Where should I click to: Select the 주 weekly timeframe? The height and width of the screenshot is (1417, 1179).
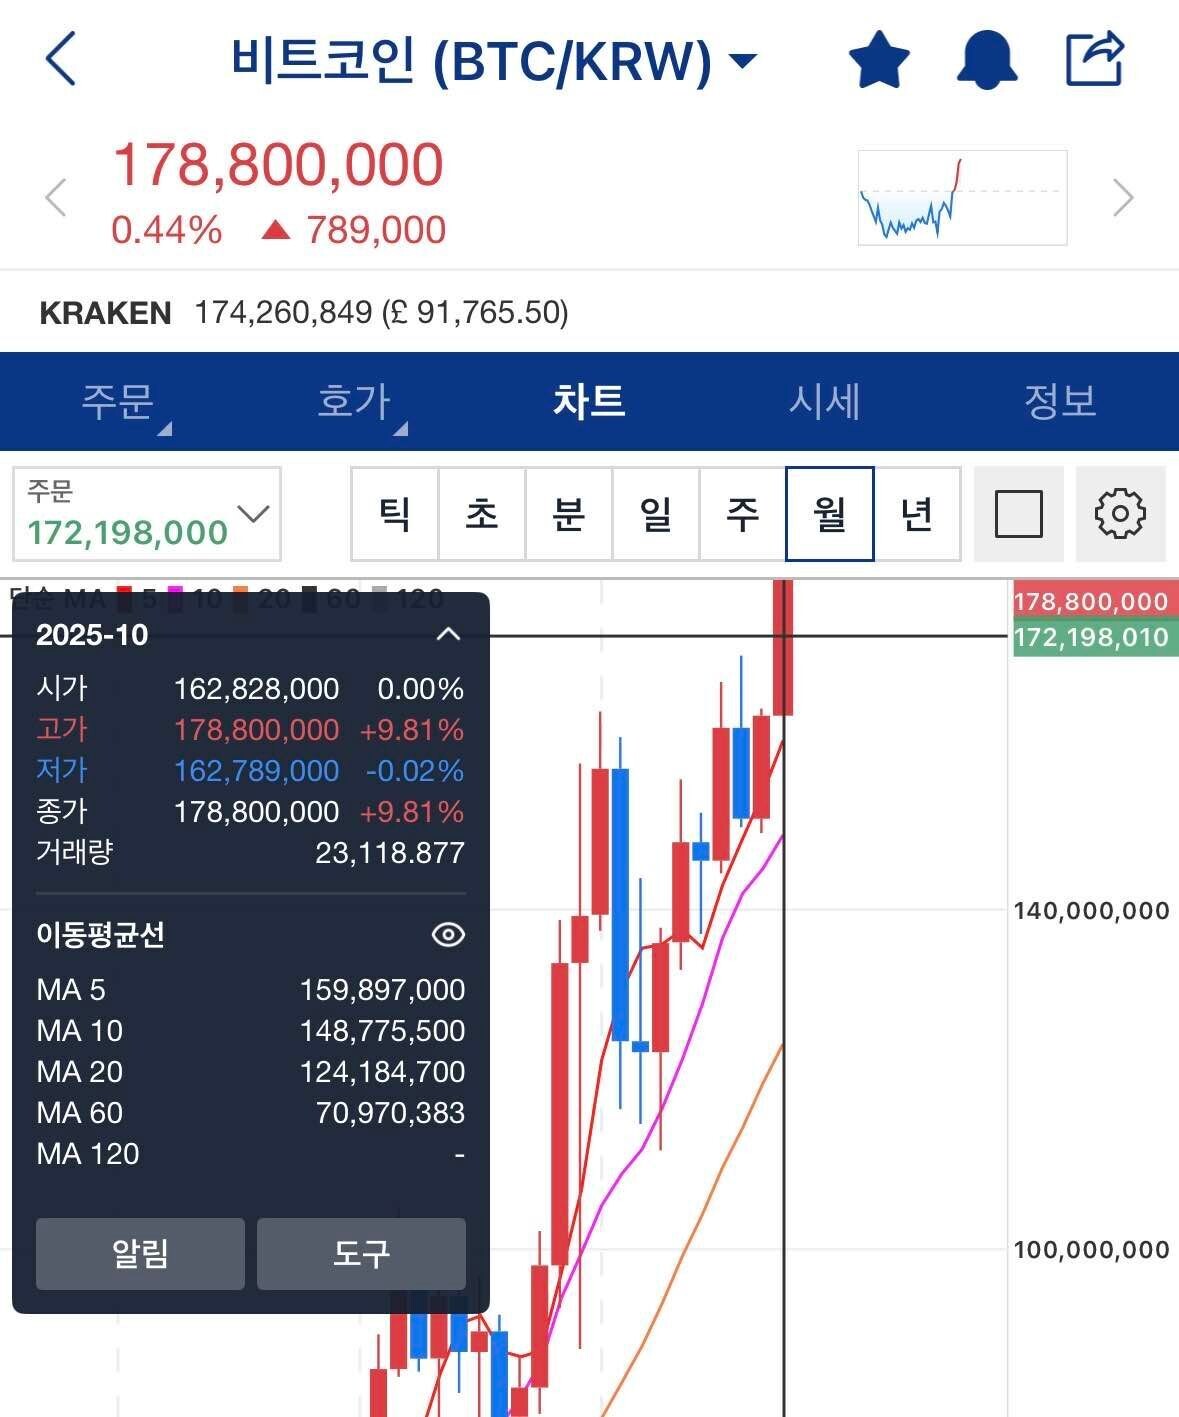[x=741, y=514]
